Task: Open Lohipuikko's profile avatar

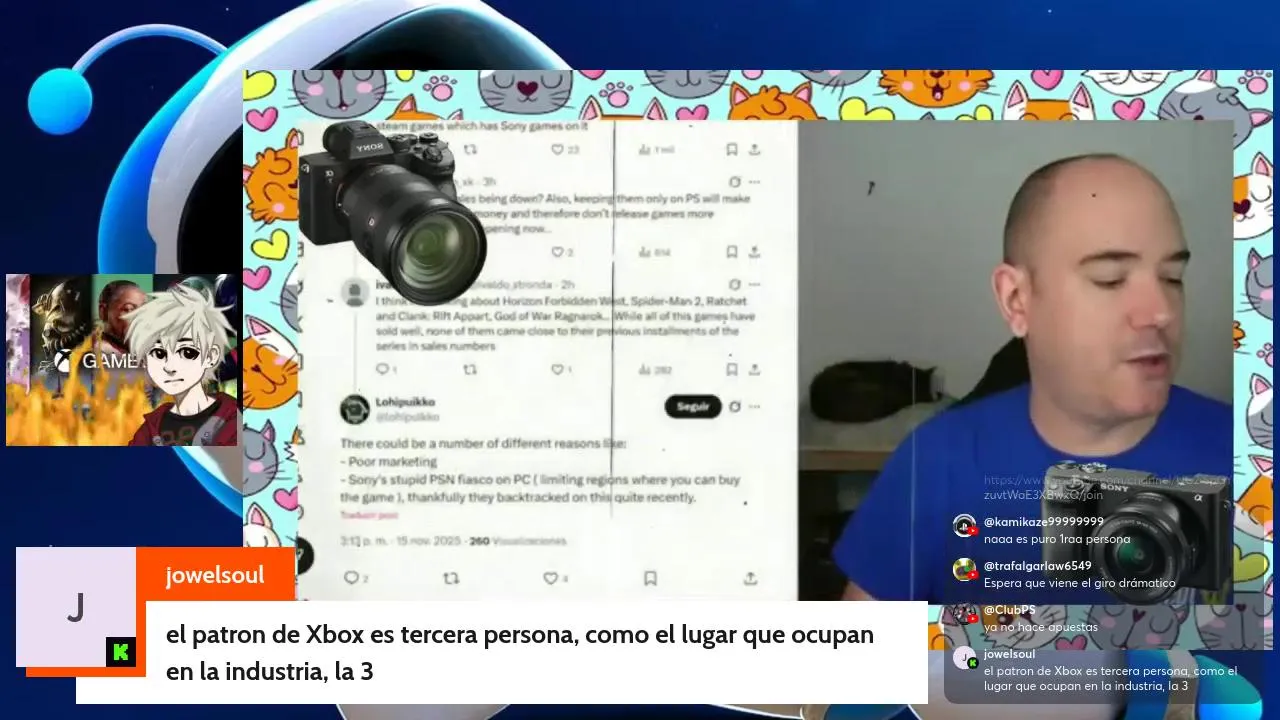Action: pos(354,409)
